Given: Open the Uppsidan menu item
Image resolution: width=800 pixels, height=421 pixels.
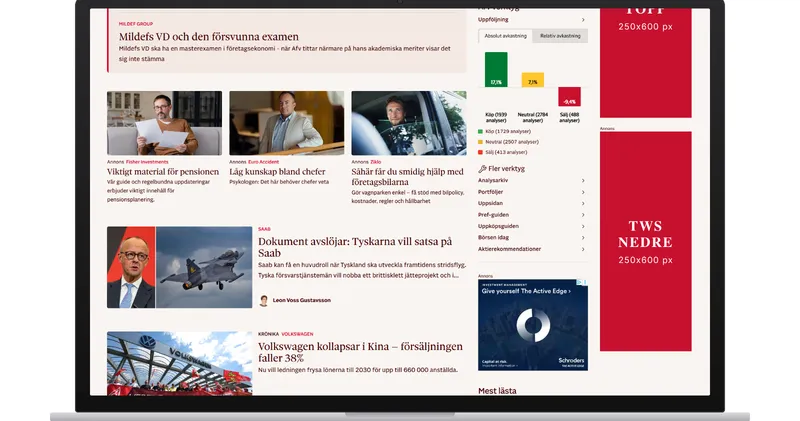Looking at the screenshot, I should click(x=490, y=204).
